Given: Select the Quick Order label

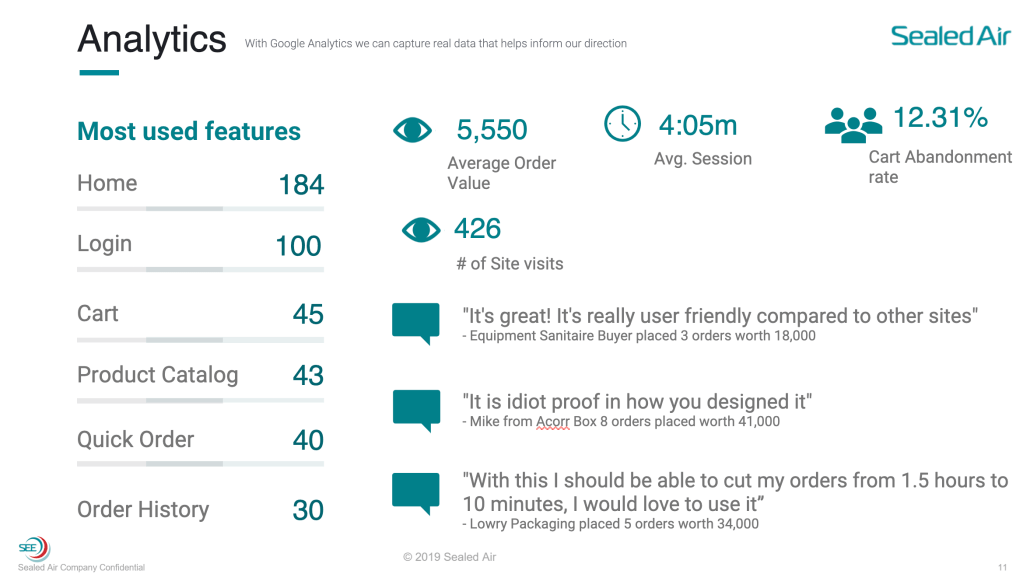Looking at the screenshot, I should tap(136, 440).
